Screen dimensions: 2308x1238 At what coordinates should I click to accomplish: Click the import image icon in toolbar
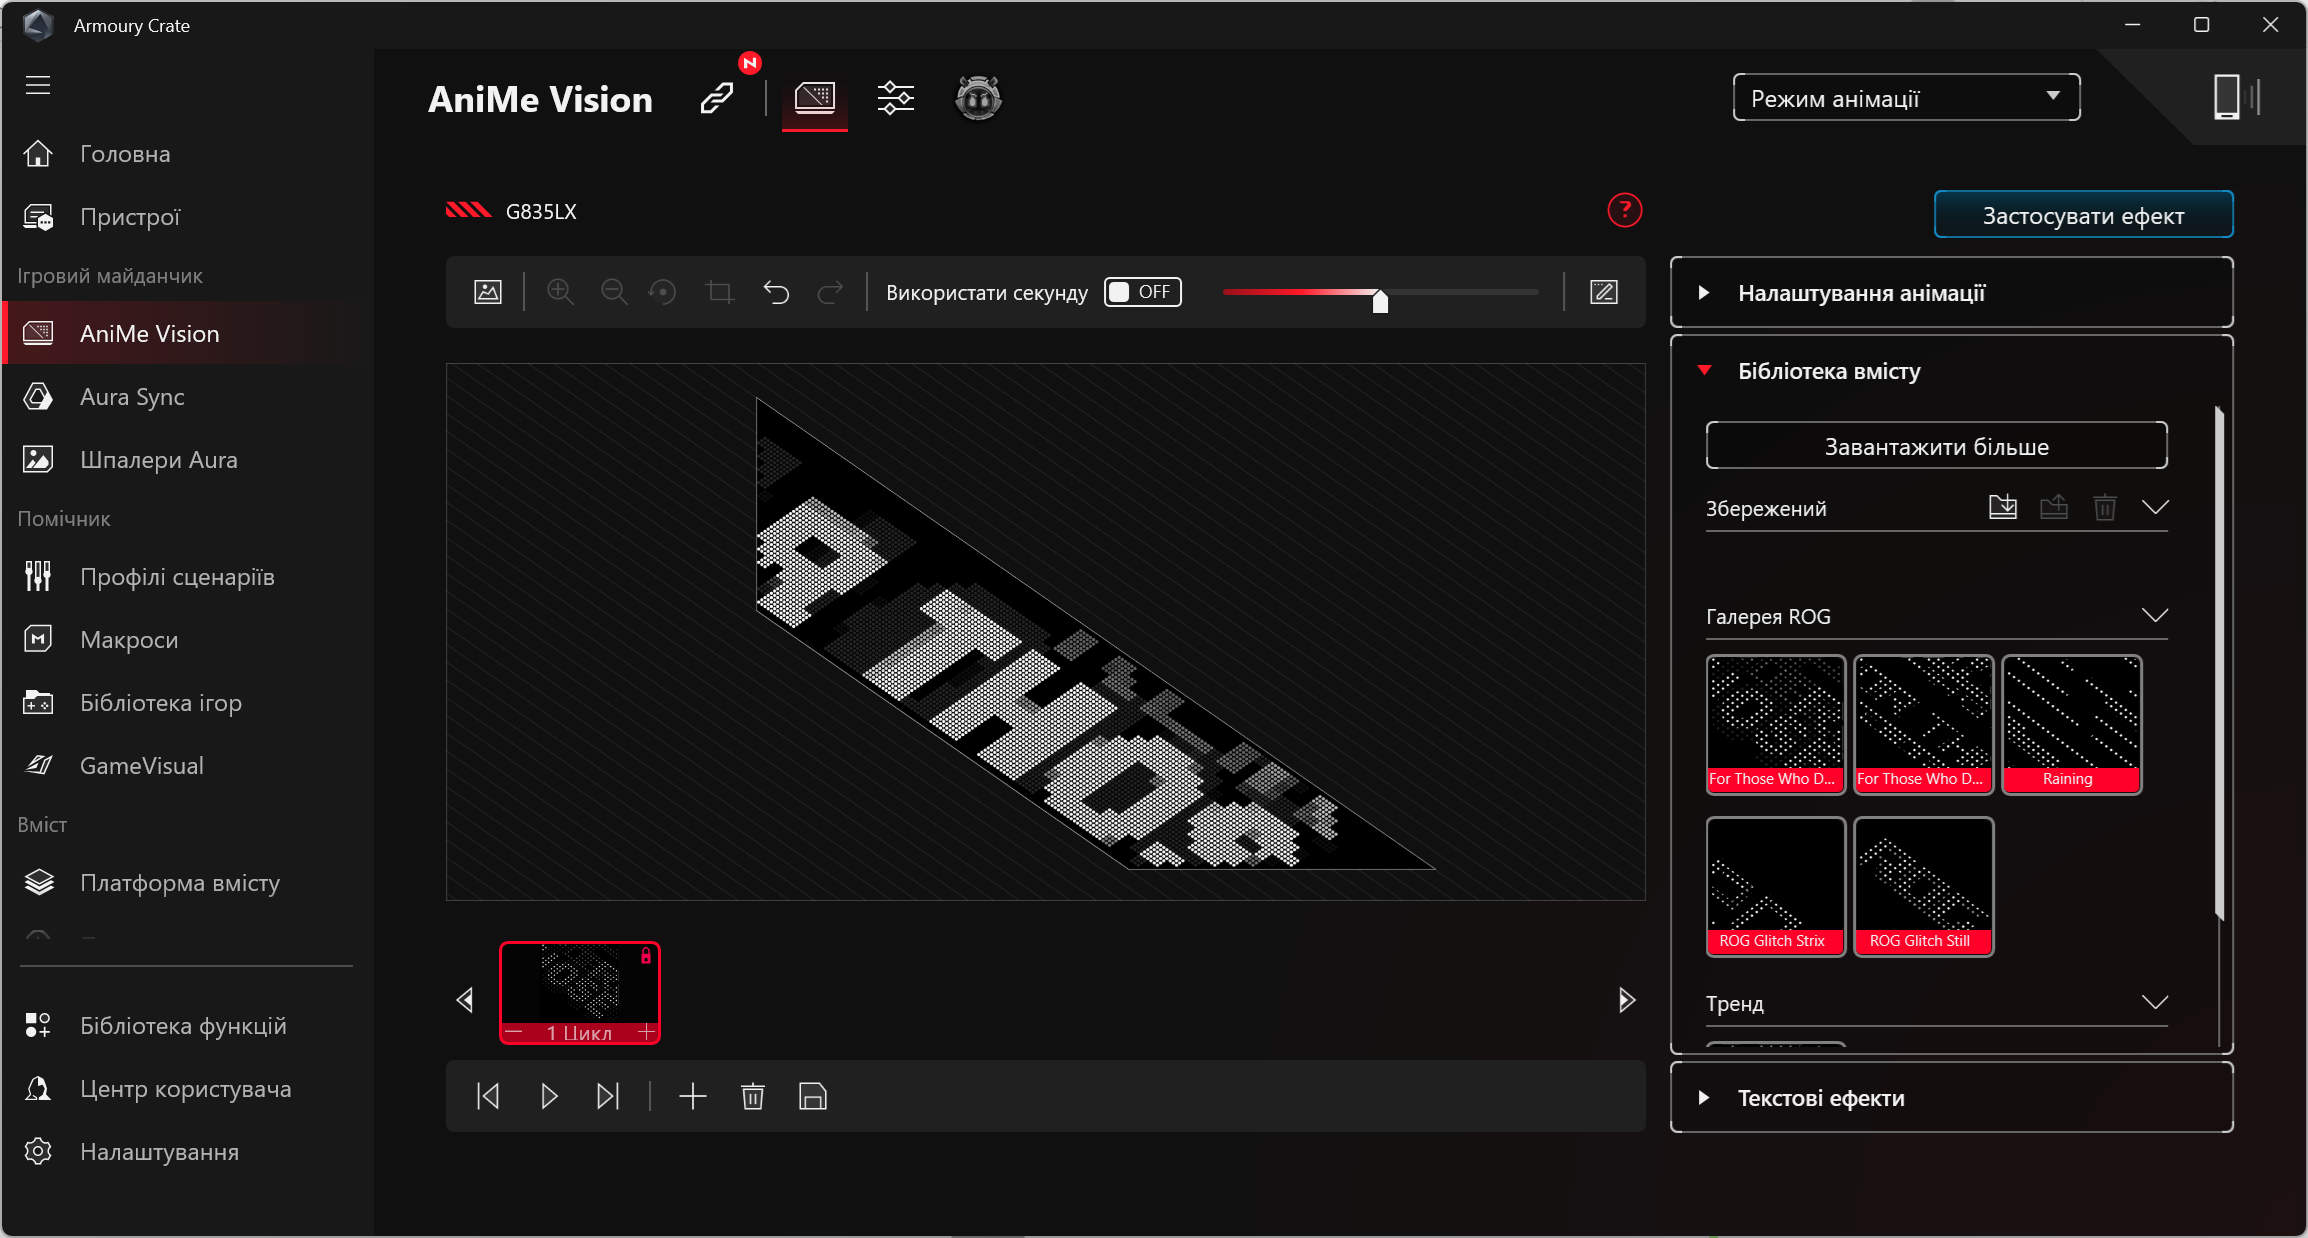click(x=488, y=292)
